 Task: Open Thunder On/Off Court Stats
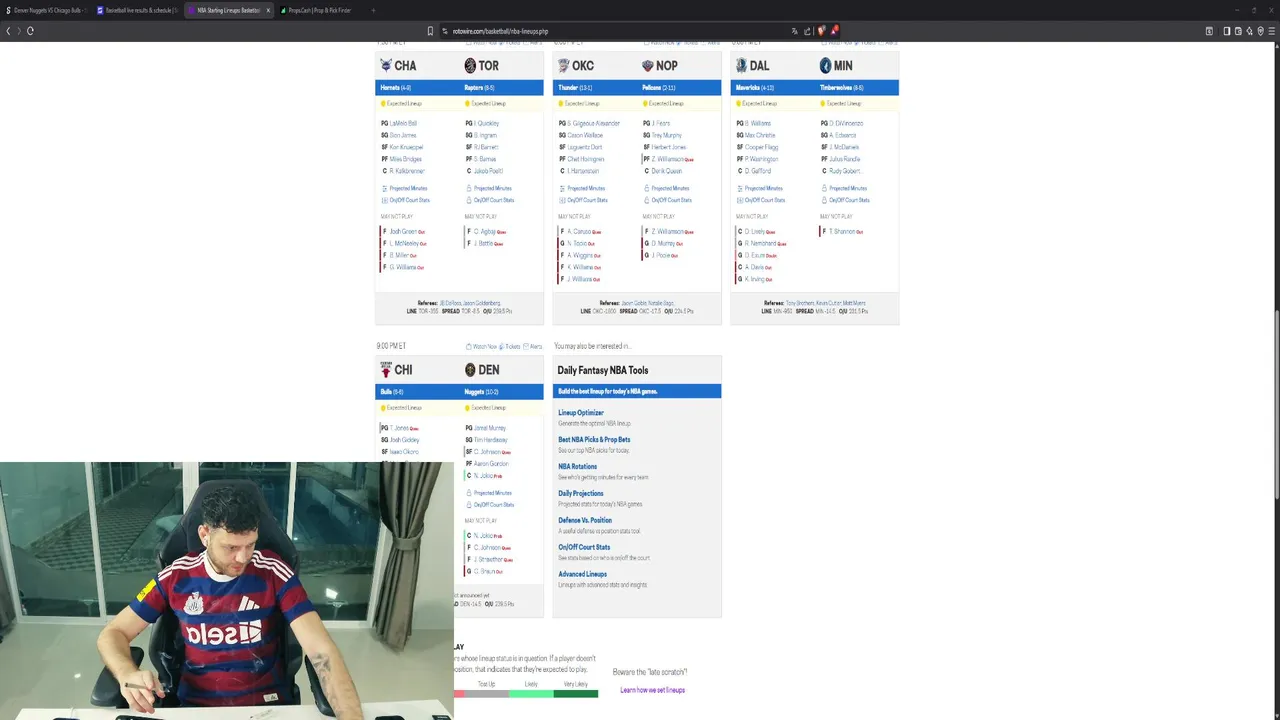pyautogui.click(x=583, y=200)
